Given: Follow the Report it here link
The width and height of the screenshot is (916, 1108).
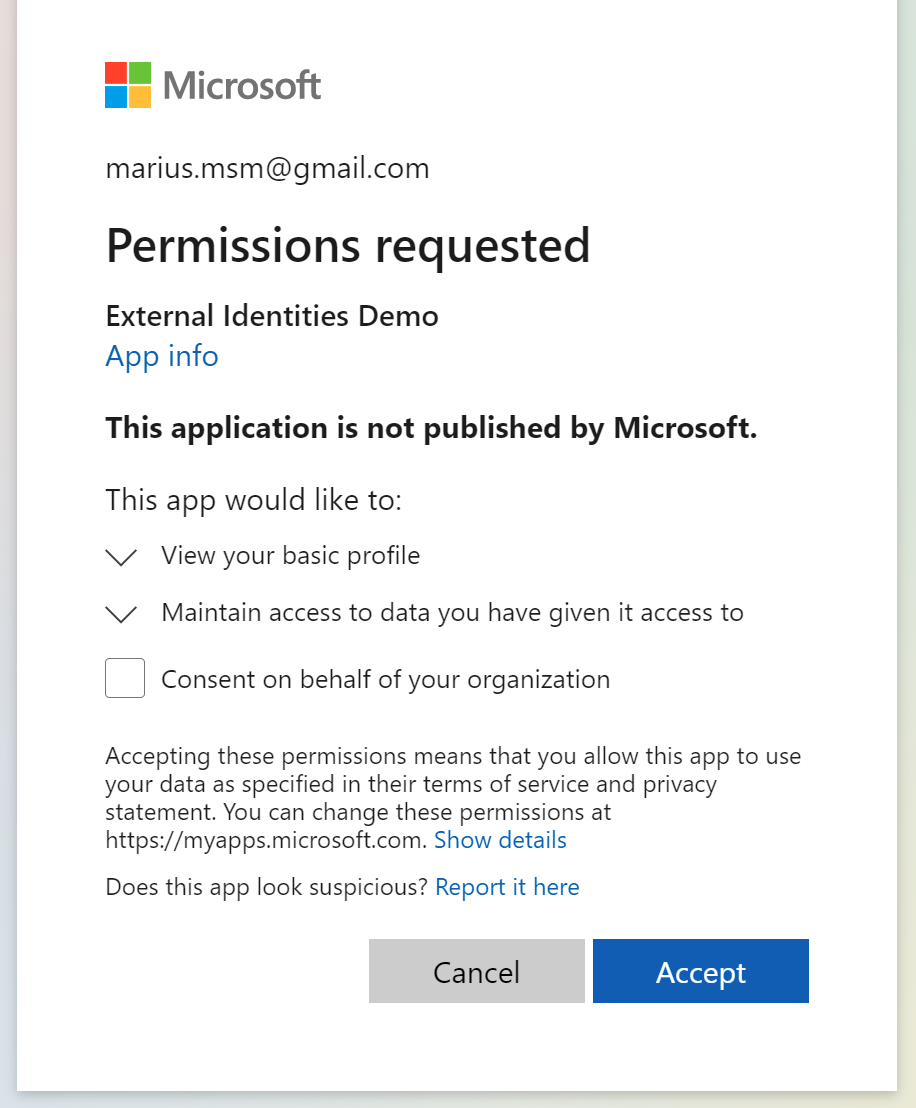Looking at the screenshot, I should pos(507,887).
